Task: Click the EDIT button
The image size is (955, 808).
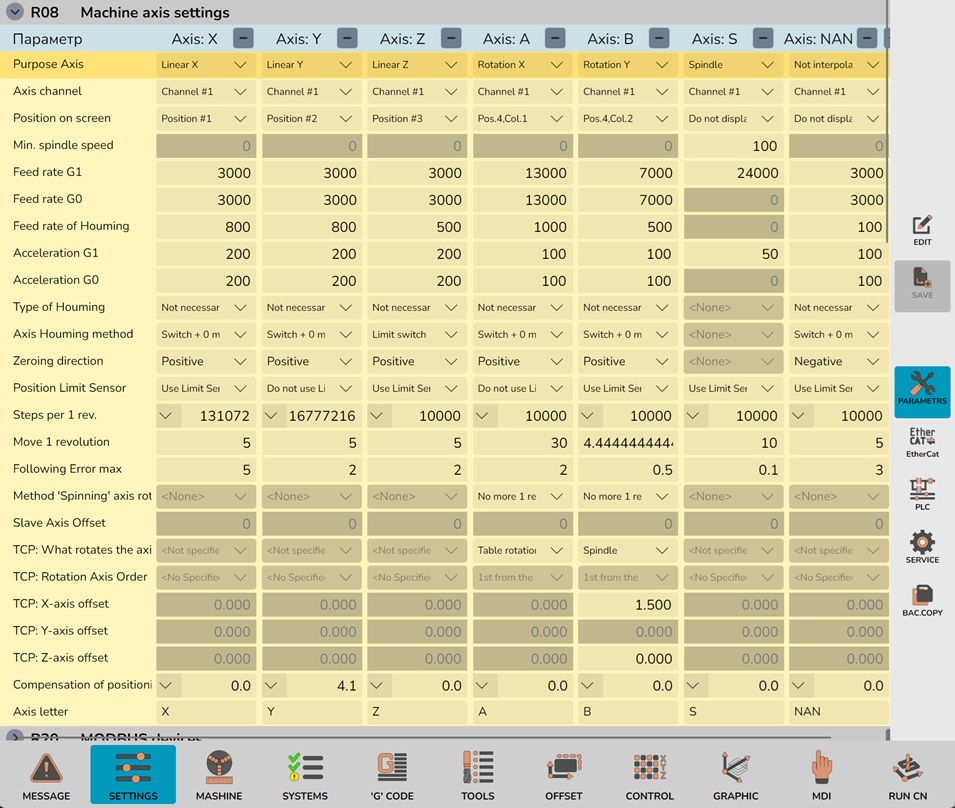Action: coord(922,230)
